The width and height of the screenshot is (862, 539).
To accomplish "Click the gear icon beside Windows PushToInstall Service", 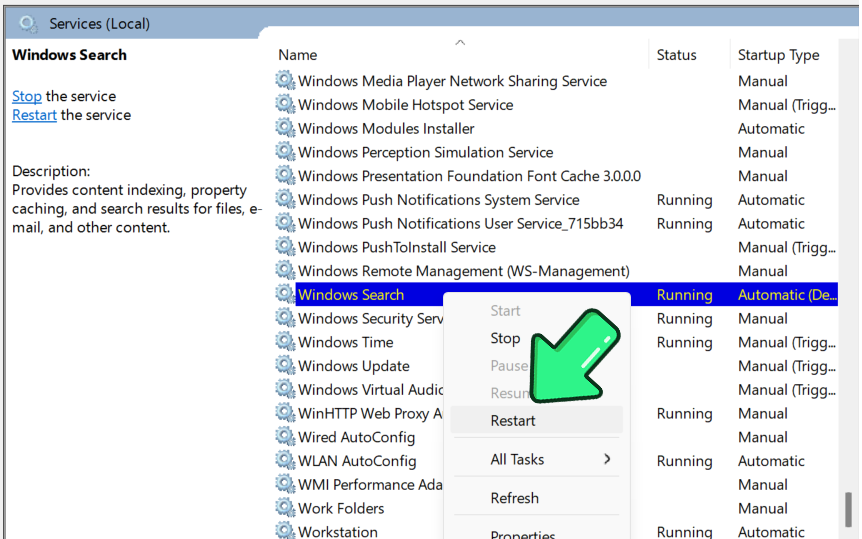I will (285, 246).
